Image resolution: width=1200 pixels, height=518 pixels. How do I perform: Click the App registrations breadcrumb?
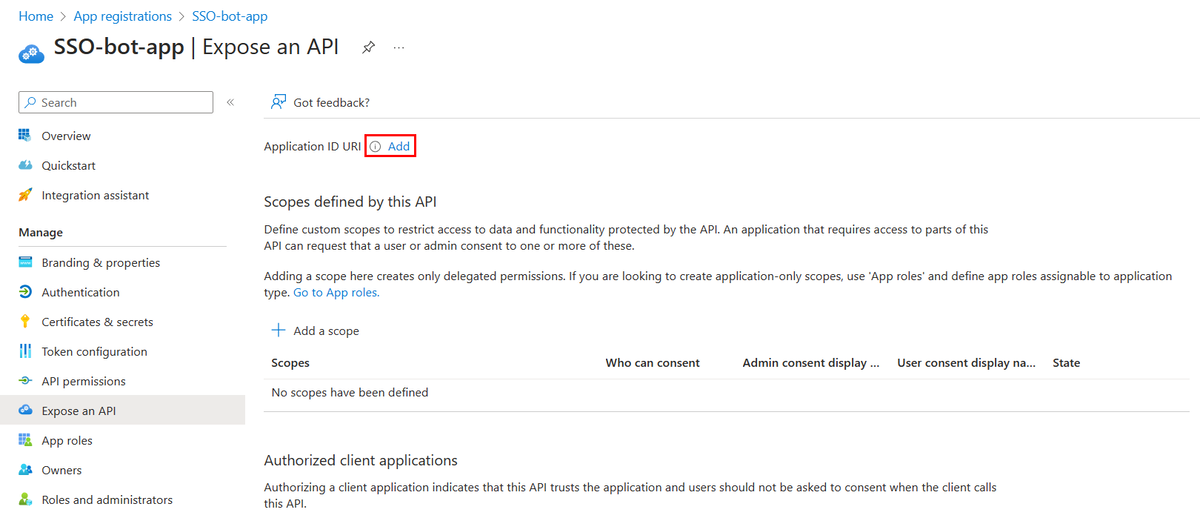click(123, 16)
